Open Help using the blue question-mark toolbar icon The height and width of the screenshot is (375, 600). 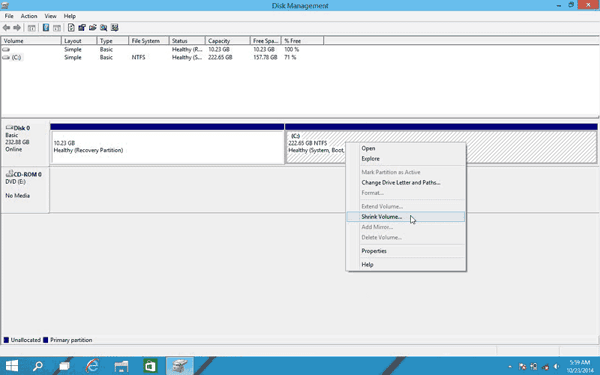[46, 28]
